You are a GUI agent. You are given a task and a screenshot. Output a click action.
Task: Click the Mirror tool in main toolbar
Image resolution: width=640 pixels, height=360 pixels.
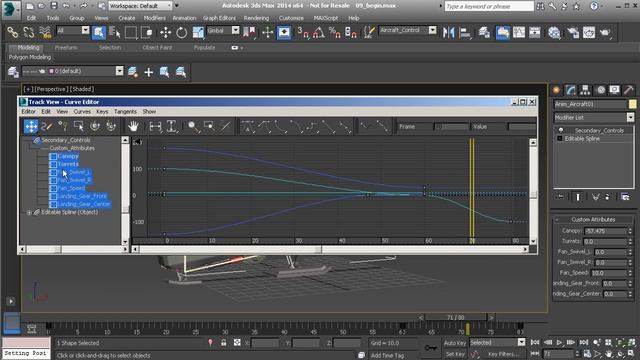point(449,32)
